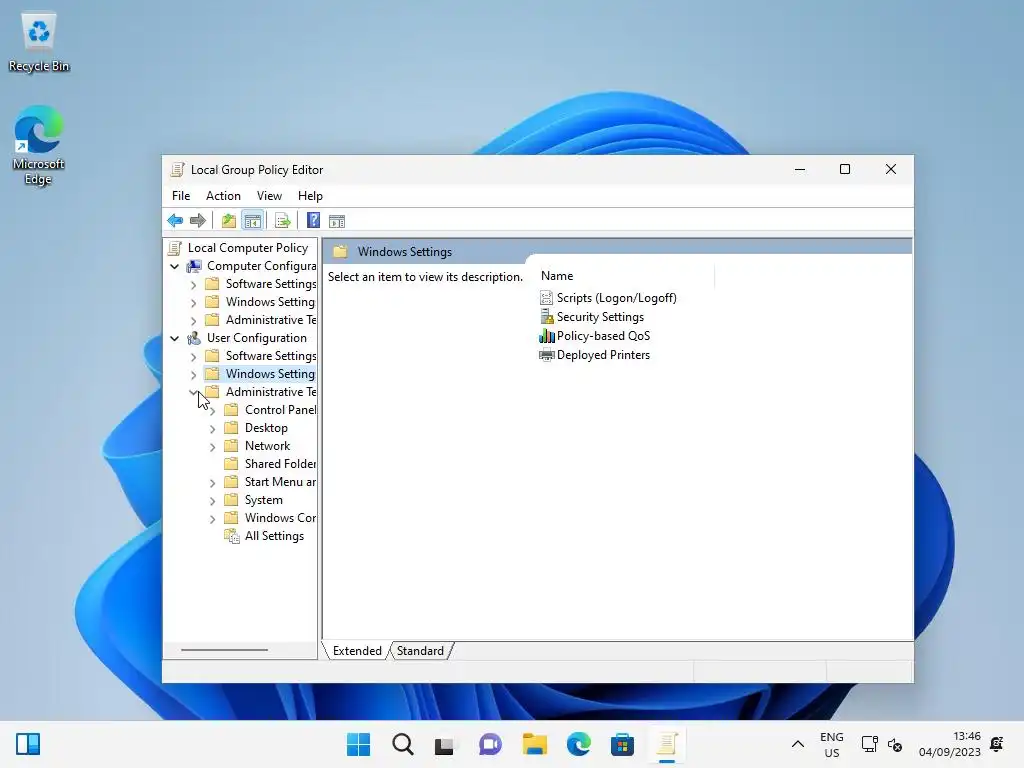Viewport: 1024px width, 768px height.
Task: Select Policy-based QoS item
Action: tap(594, 336)
